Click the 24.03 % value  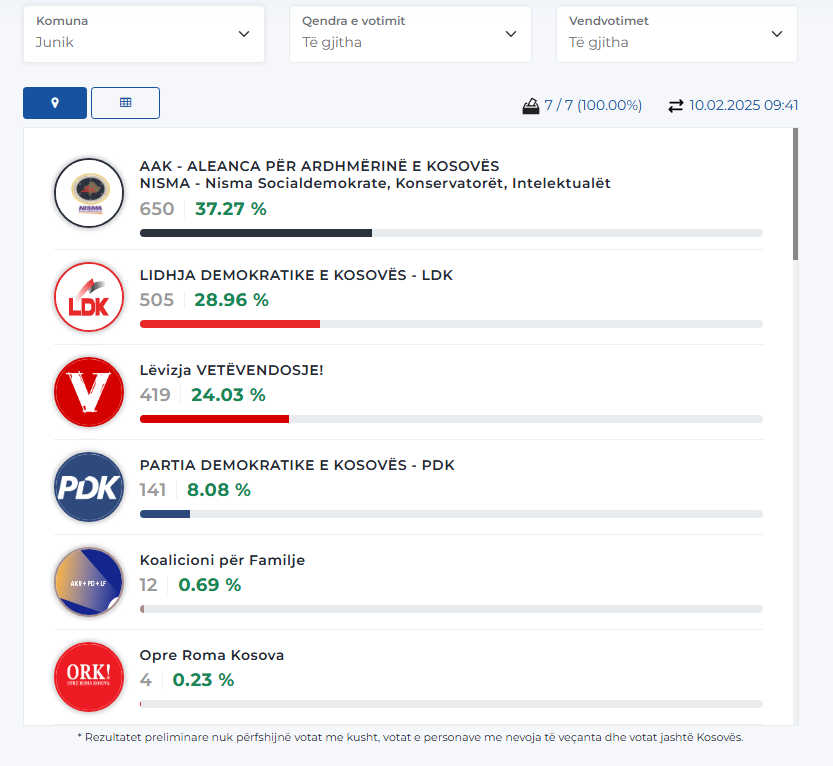228,395
